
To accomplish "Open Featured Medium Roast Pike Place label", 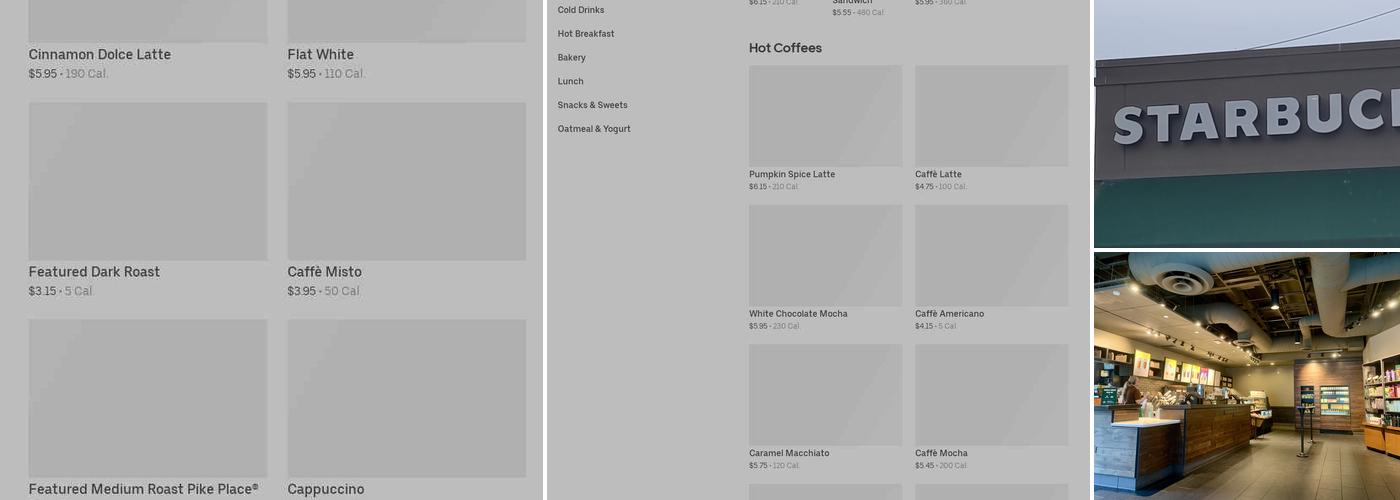I will [143, 489].
